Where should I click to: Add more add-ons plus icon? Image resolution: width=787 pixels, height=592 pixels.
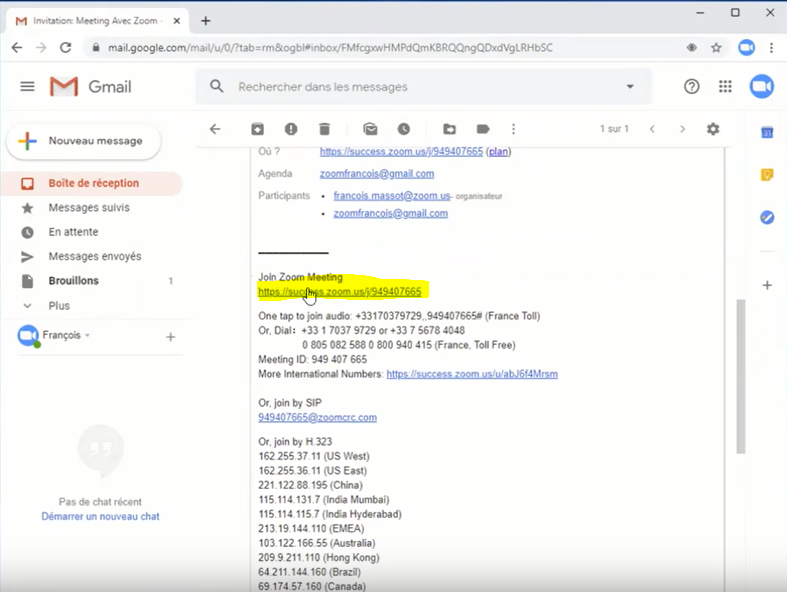(x=766, y=285)
